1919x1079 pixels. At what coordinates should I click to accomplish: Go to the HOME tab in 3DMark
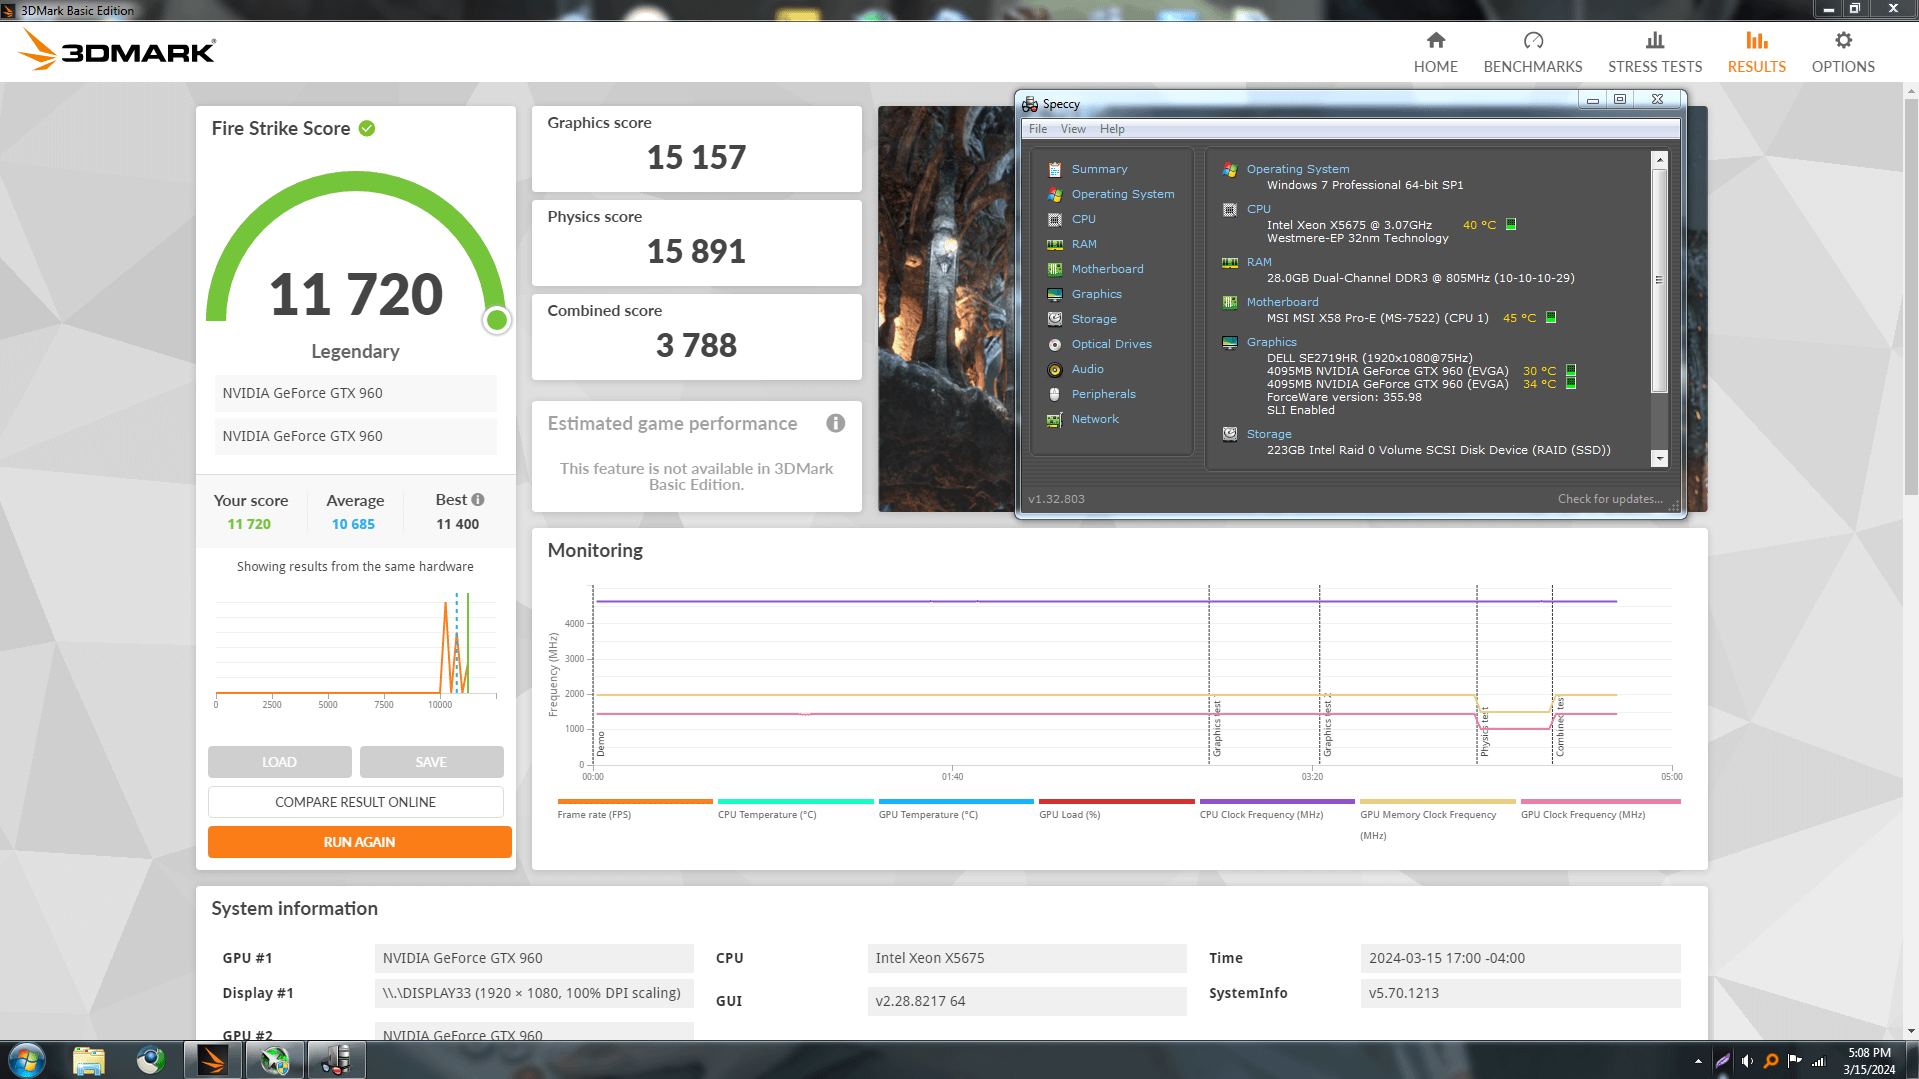(1436, 52)
